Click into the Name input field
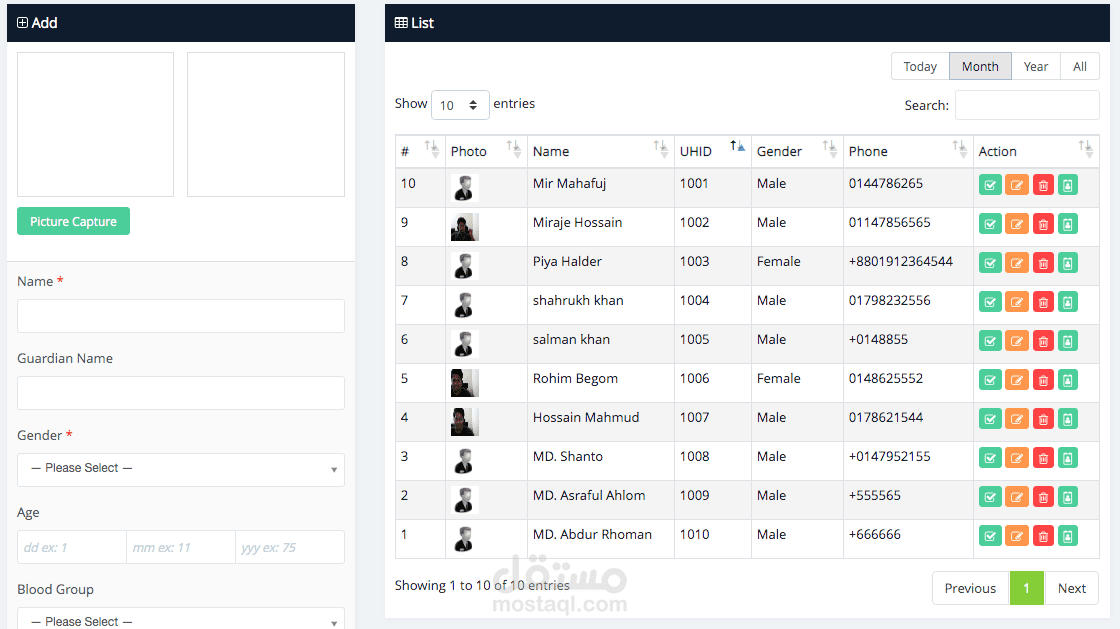This screenshot has width=1120, height=629. (x=181, y=316)
